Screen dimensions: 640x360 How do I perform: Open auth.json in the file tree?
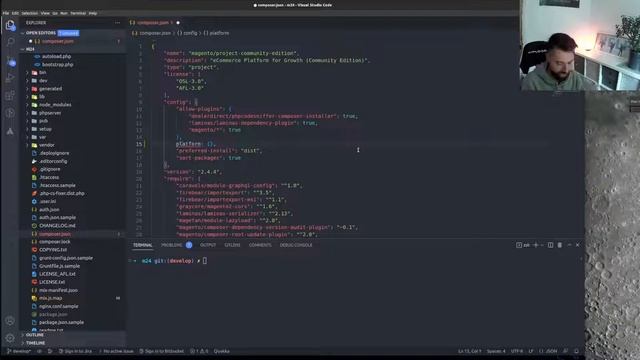[x=49, y=210]
